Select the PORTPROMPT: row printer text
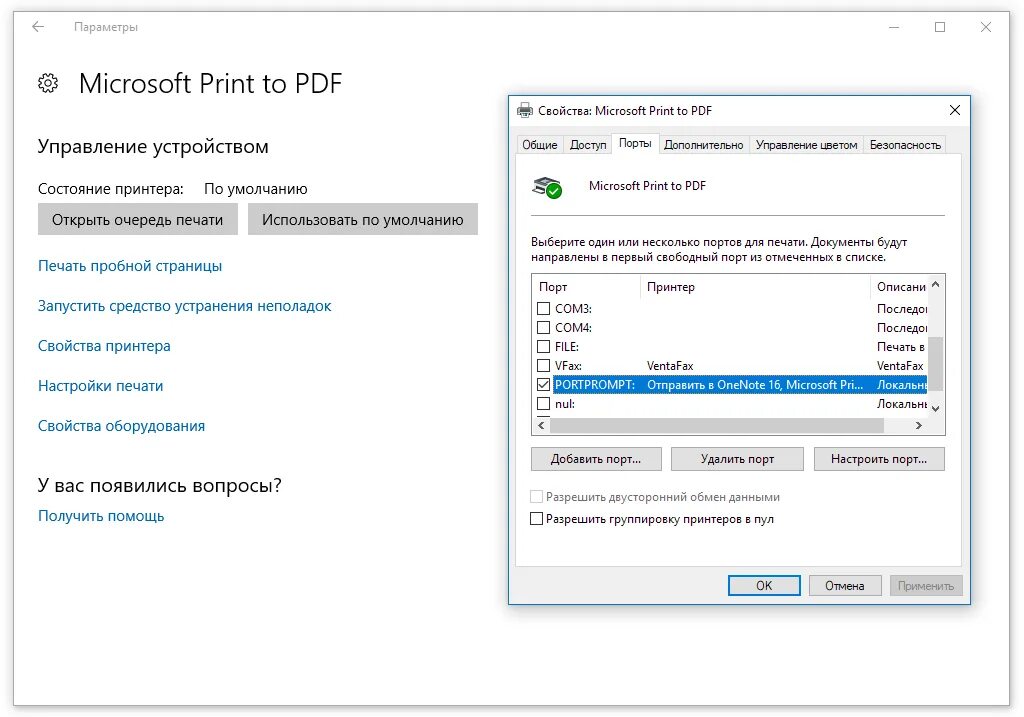 pyautogui.click(x=755, y=385)
